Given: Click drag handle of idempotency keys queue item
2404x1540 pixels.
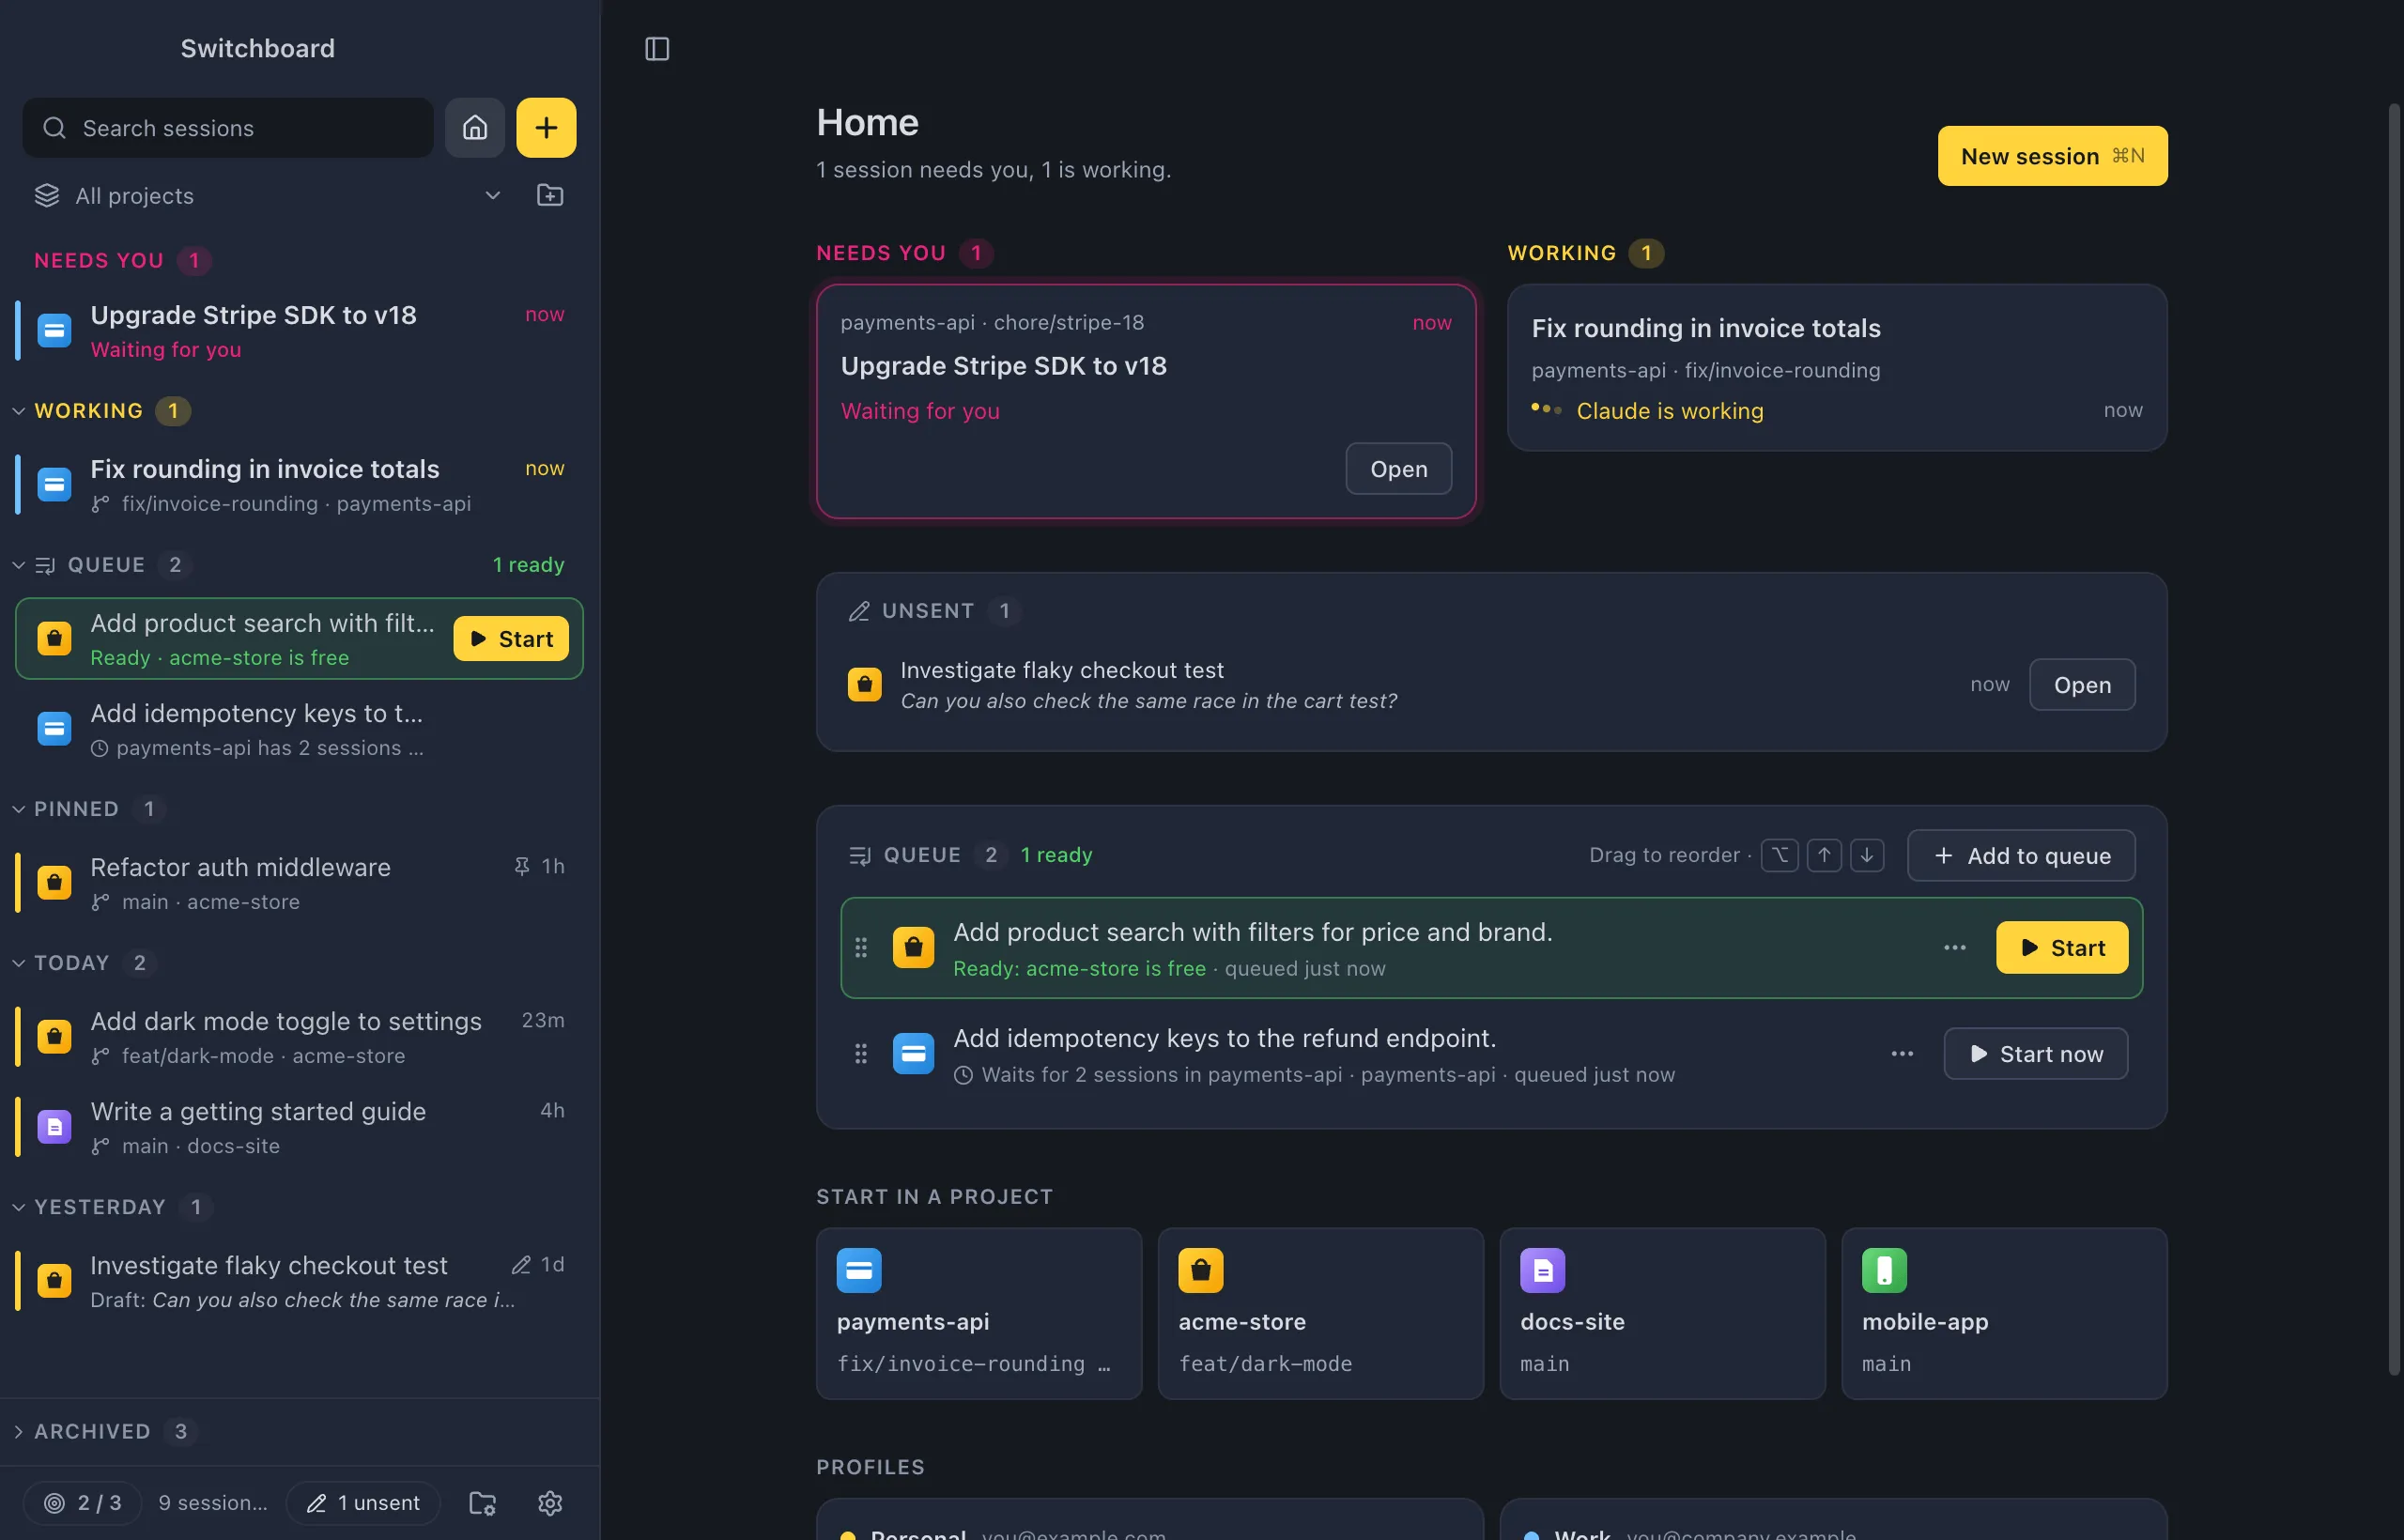Looking at the screenshot, I should point(861,1054).
